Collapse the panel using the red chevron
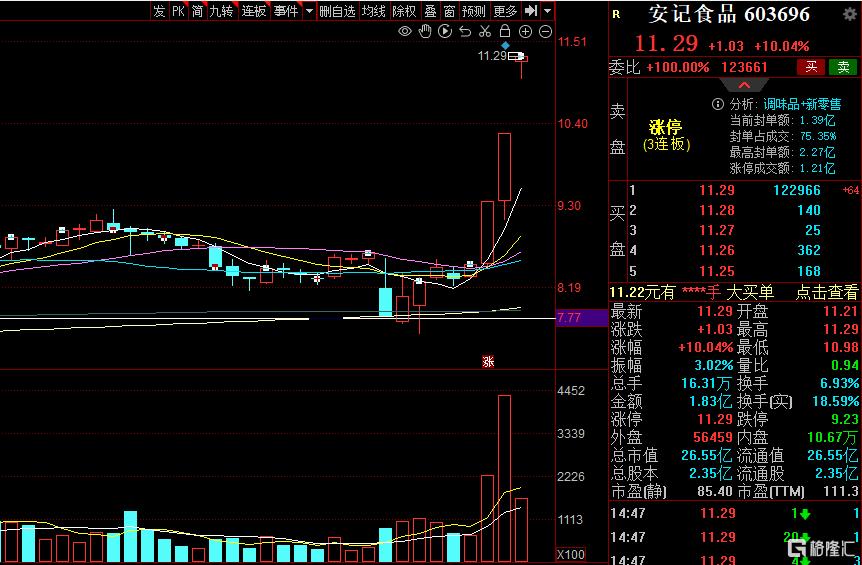 coord(744,85)
